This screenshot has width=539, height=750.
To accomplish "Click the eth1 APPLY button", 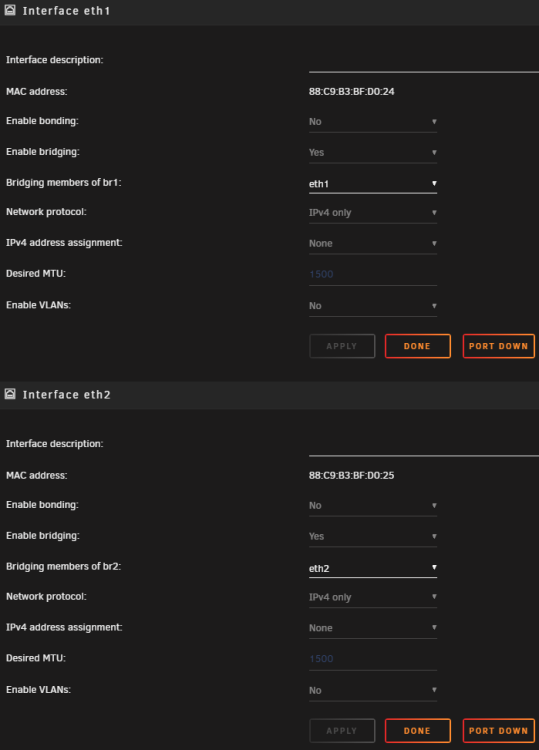I will click(342, 346).
